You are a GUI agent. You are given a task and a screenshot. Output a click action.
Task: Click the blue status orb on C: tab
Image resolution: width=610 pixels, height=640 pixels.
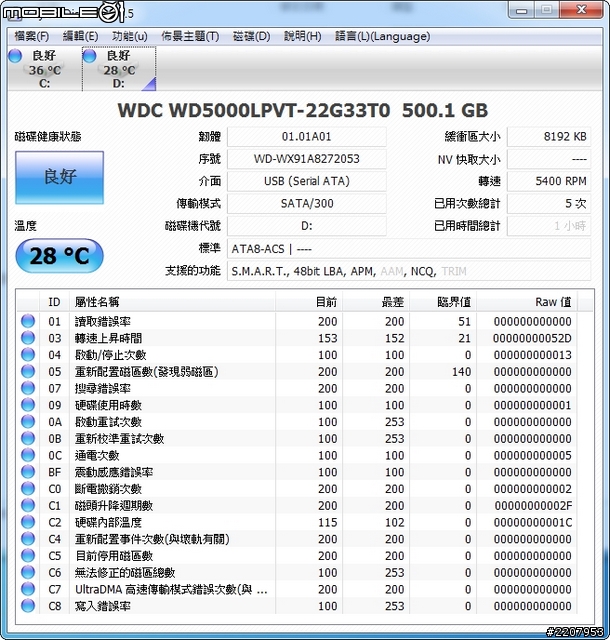15,56
